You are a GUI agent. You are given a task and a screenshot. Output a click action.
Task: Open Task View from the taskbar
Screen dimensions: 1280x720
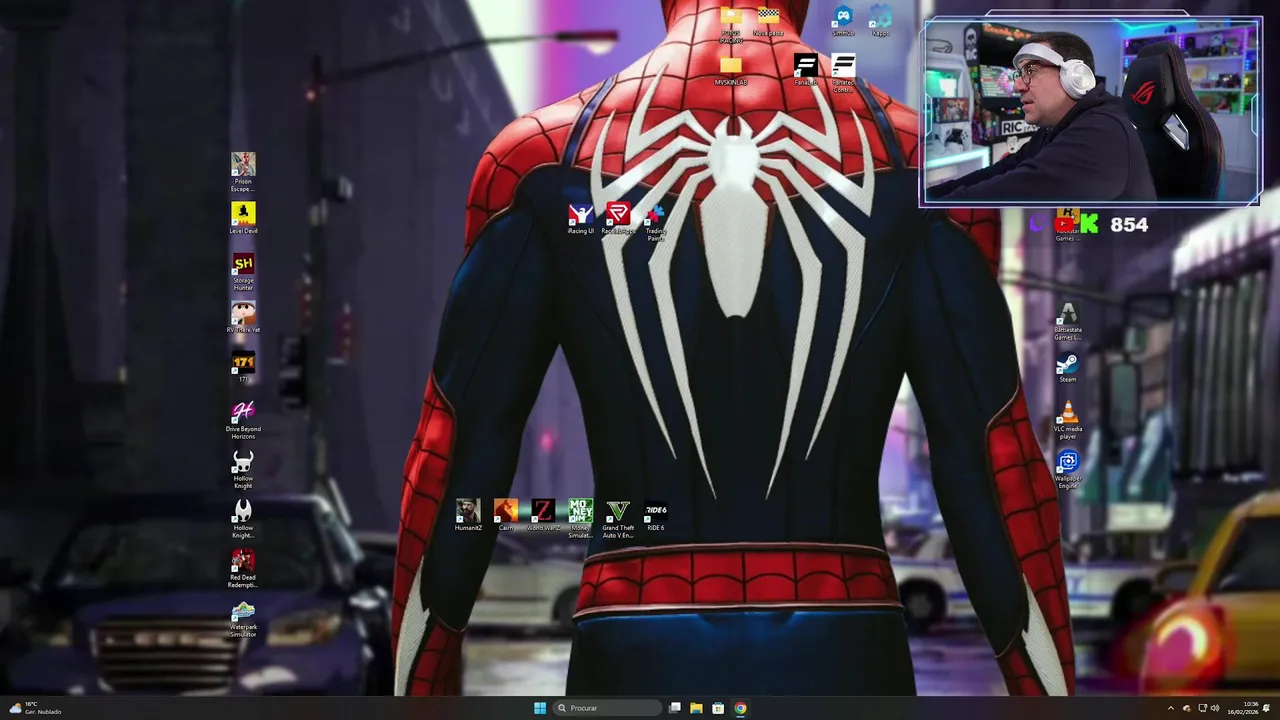(x=675, y=708)
